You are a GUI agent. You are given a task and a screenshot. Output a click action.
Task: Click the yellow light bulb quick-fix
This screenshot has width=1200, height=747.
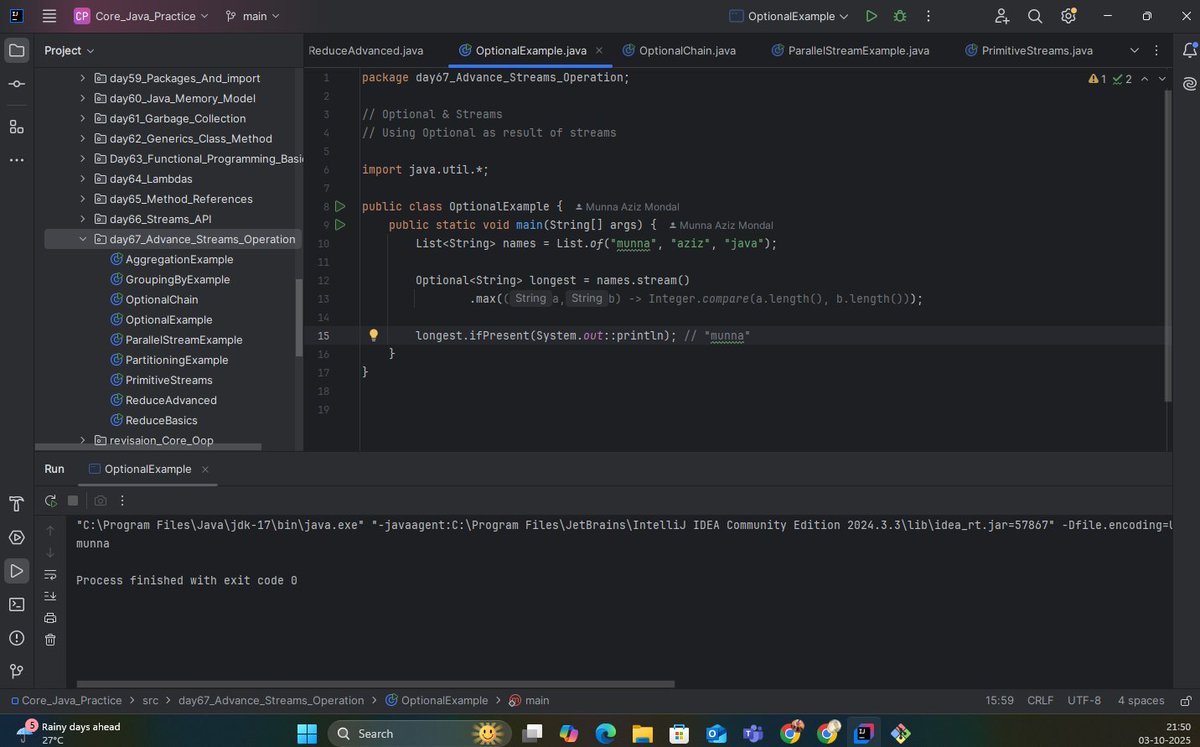373,335
